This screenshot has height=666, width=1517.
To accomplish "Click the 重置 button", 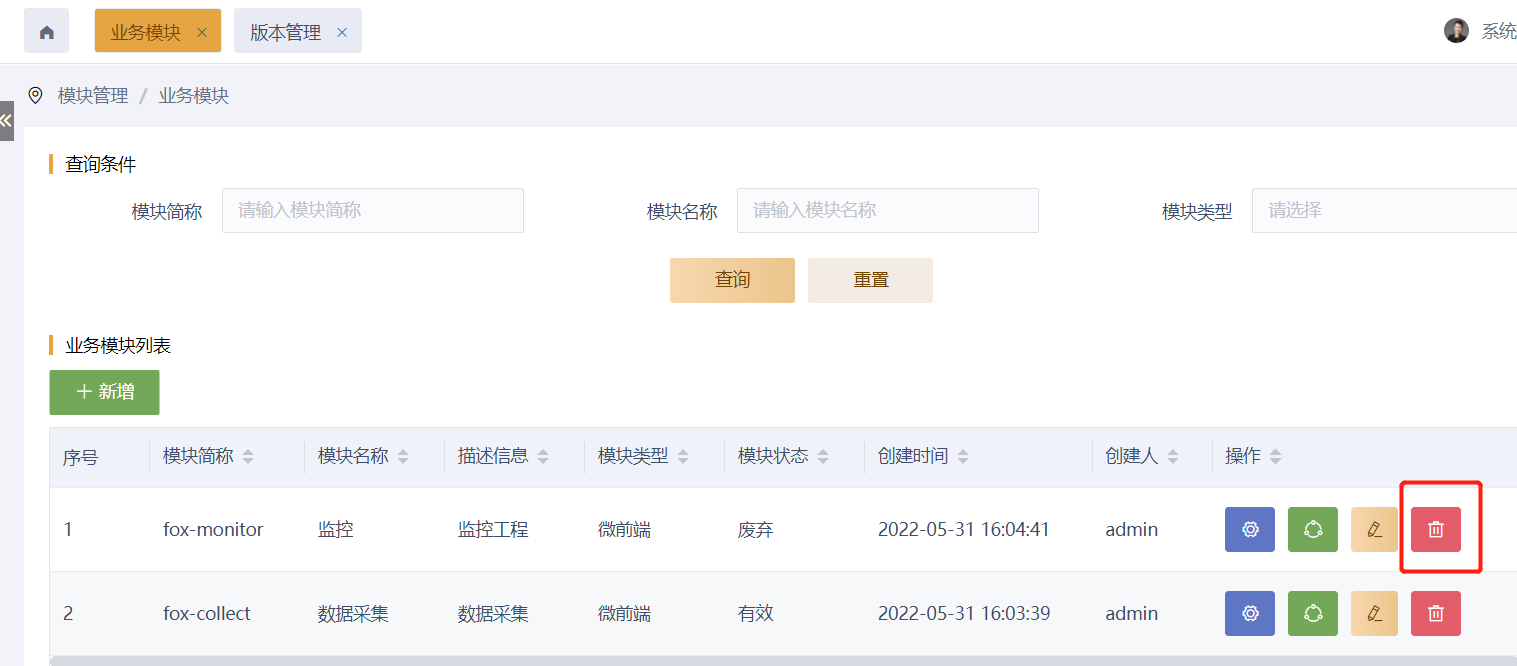I will [x=870, y=280].
